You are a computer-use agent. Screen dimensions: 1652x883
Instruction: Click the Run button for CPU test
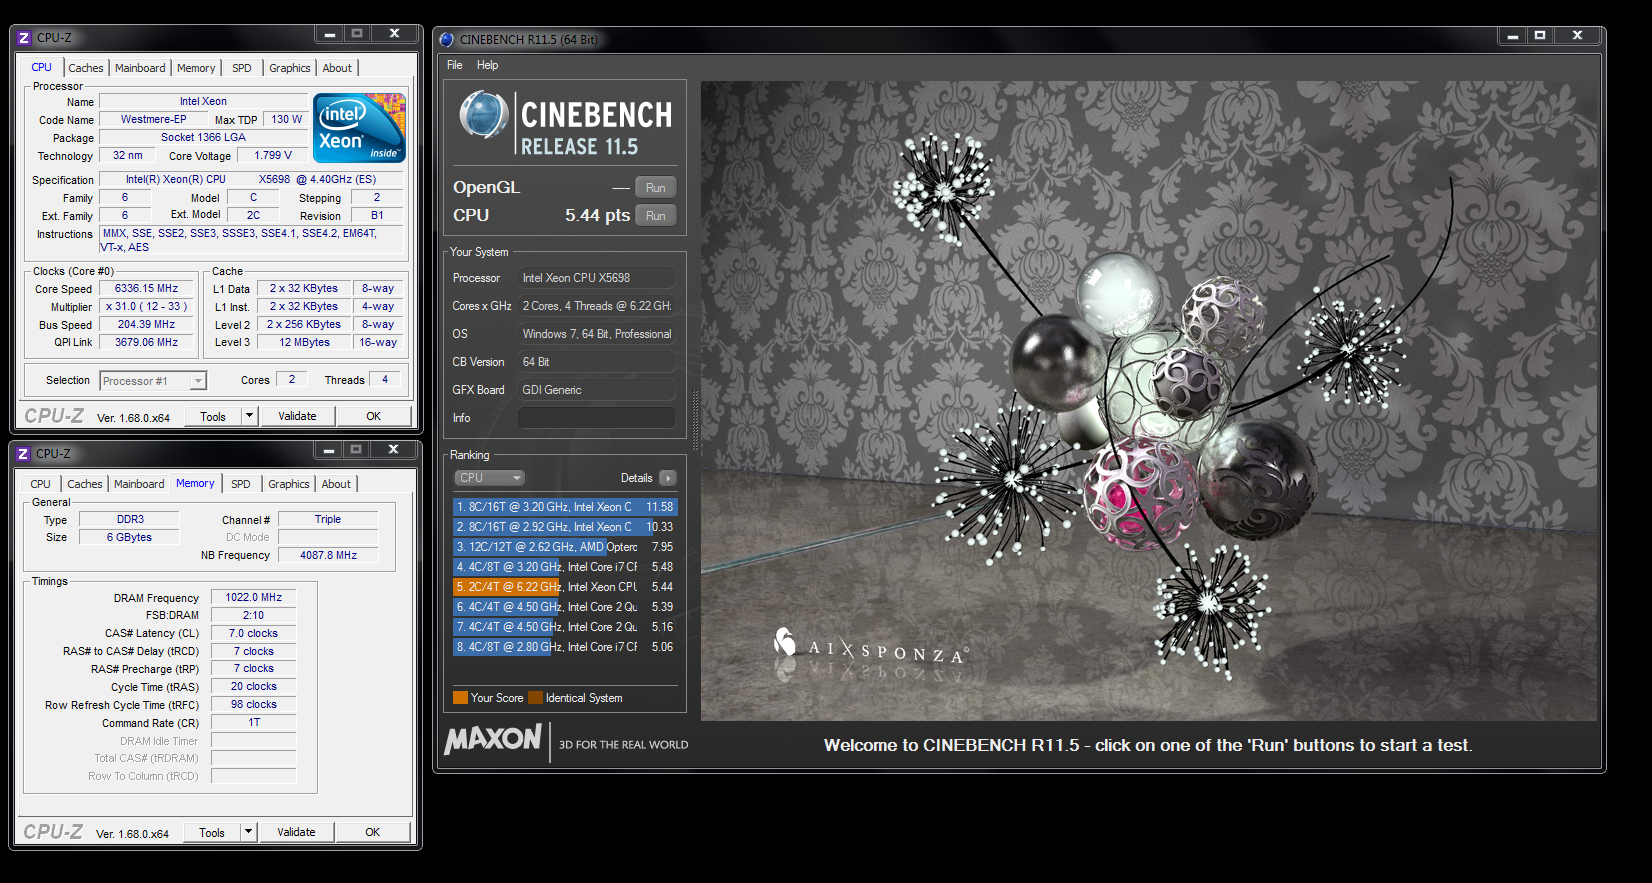tap(656, 216)
